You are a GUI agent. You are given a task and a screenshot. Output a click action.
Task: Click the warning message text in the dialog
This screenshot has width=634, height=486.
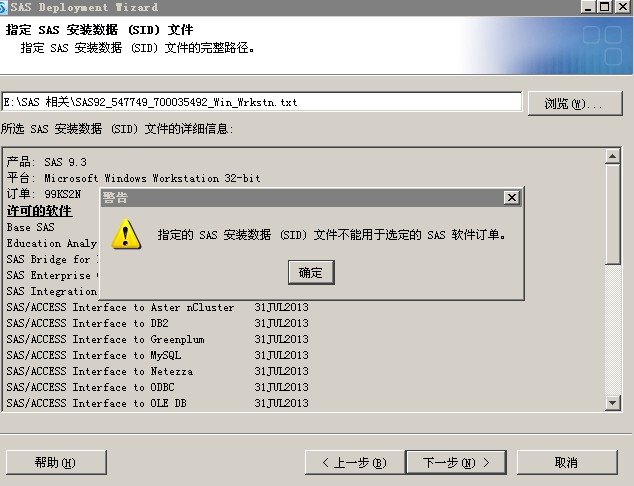pos(332,235)
